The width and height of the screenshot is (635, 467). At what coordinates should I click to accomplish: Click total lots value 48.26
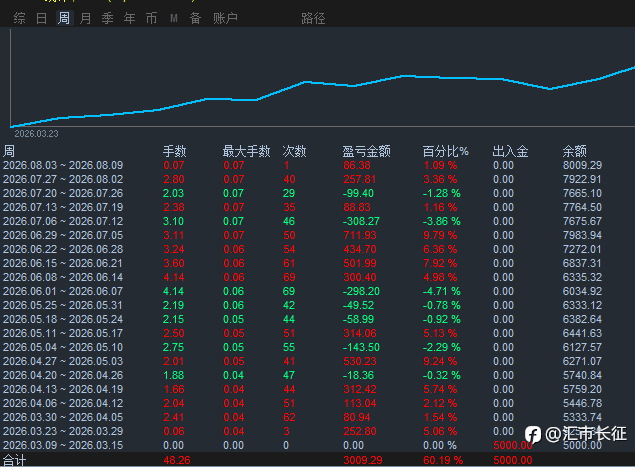(x=177, y=460)
